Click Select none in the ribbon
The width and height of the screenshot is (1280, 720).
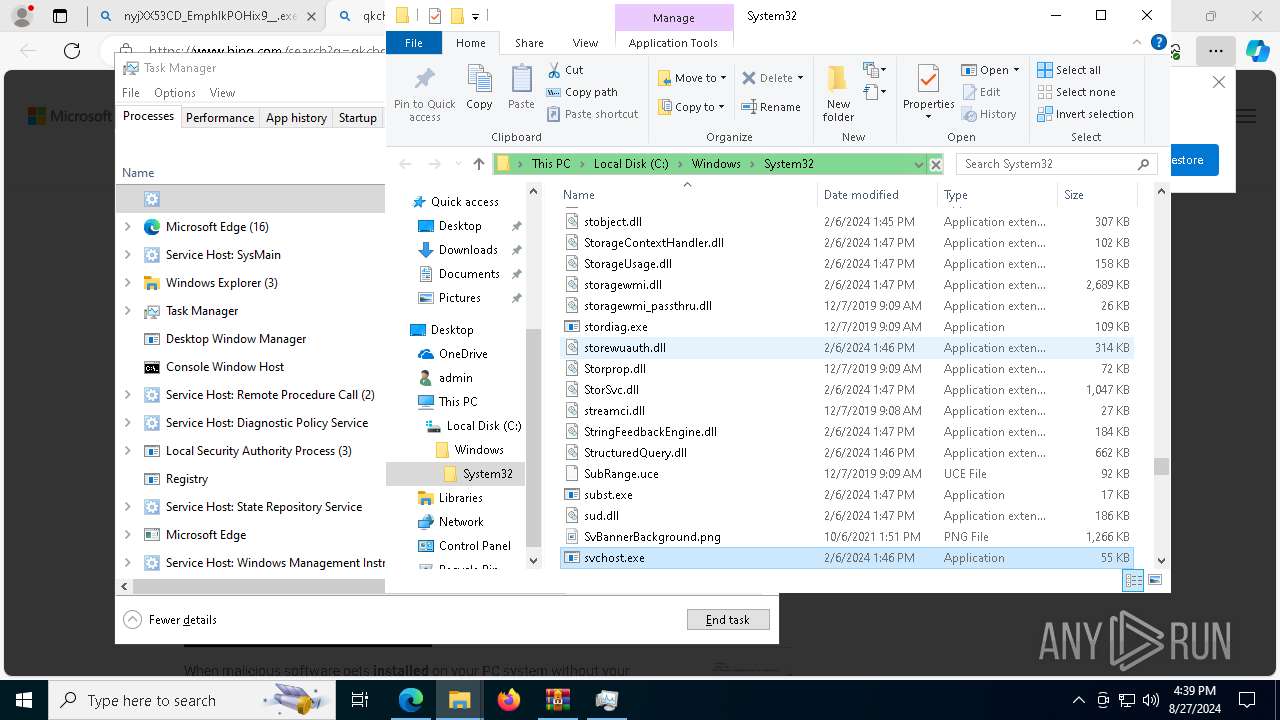[x=1076, y=92]
